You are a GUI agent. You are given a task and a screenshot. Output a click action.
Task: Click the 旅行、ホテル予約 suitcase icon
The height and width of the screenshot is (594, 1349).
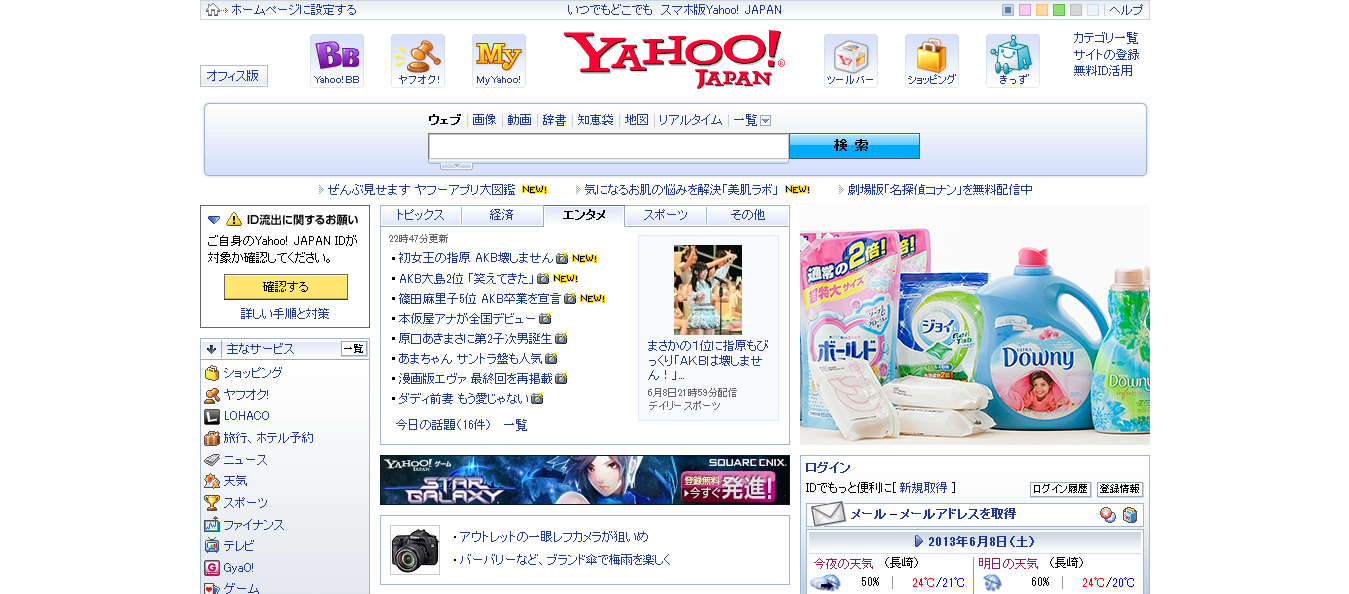(212, 438)
